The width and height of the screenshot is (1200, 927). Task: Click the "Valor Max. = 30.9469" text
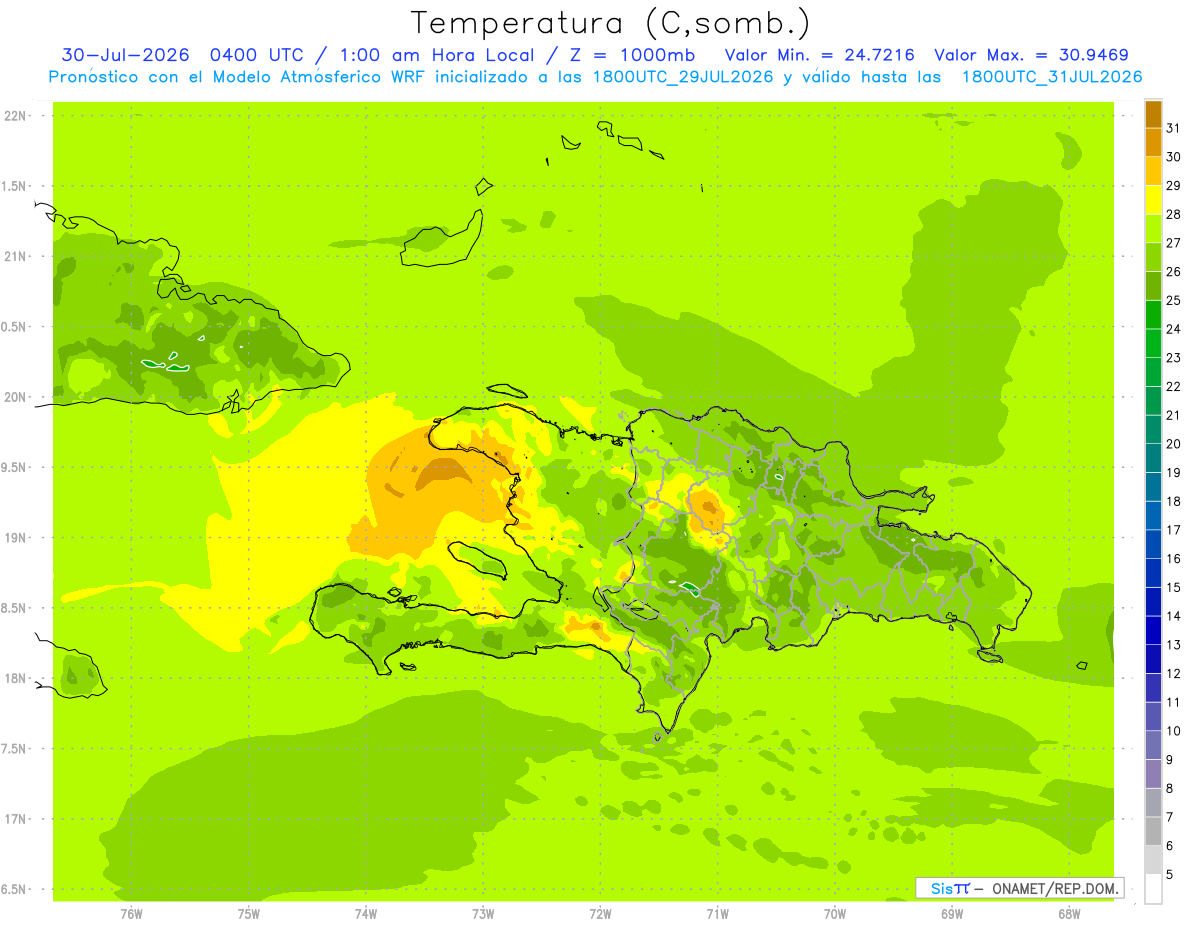(1032, 55)
